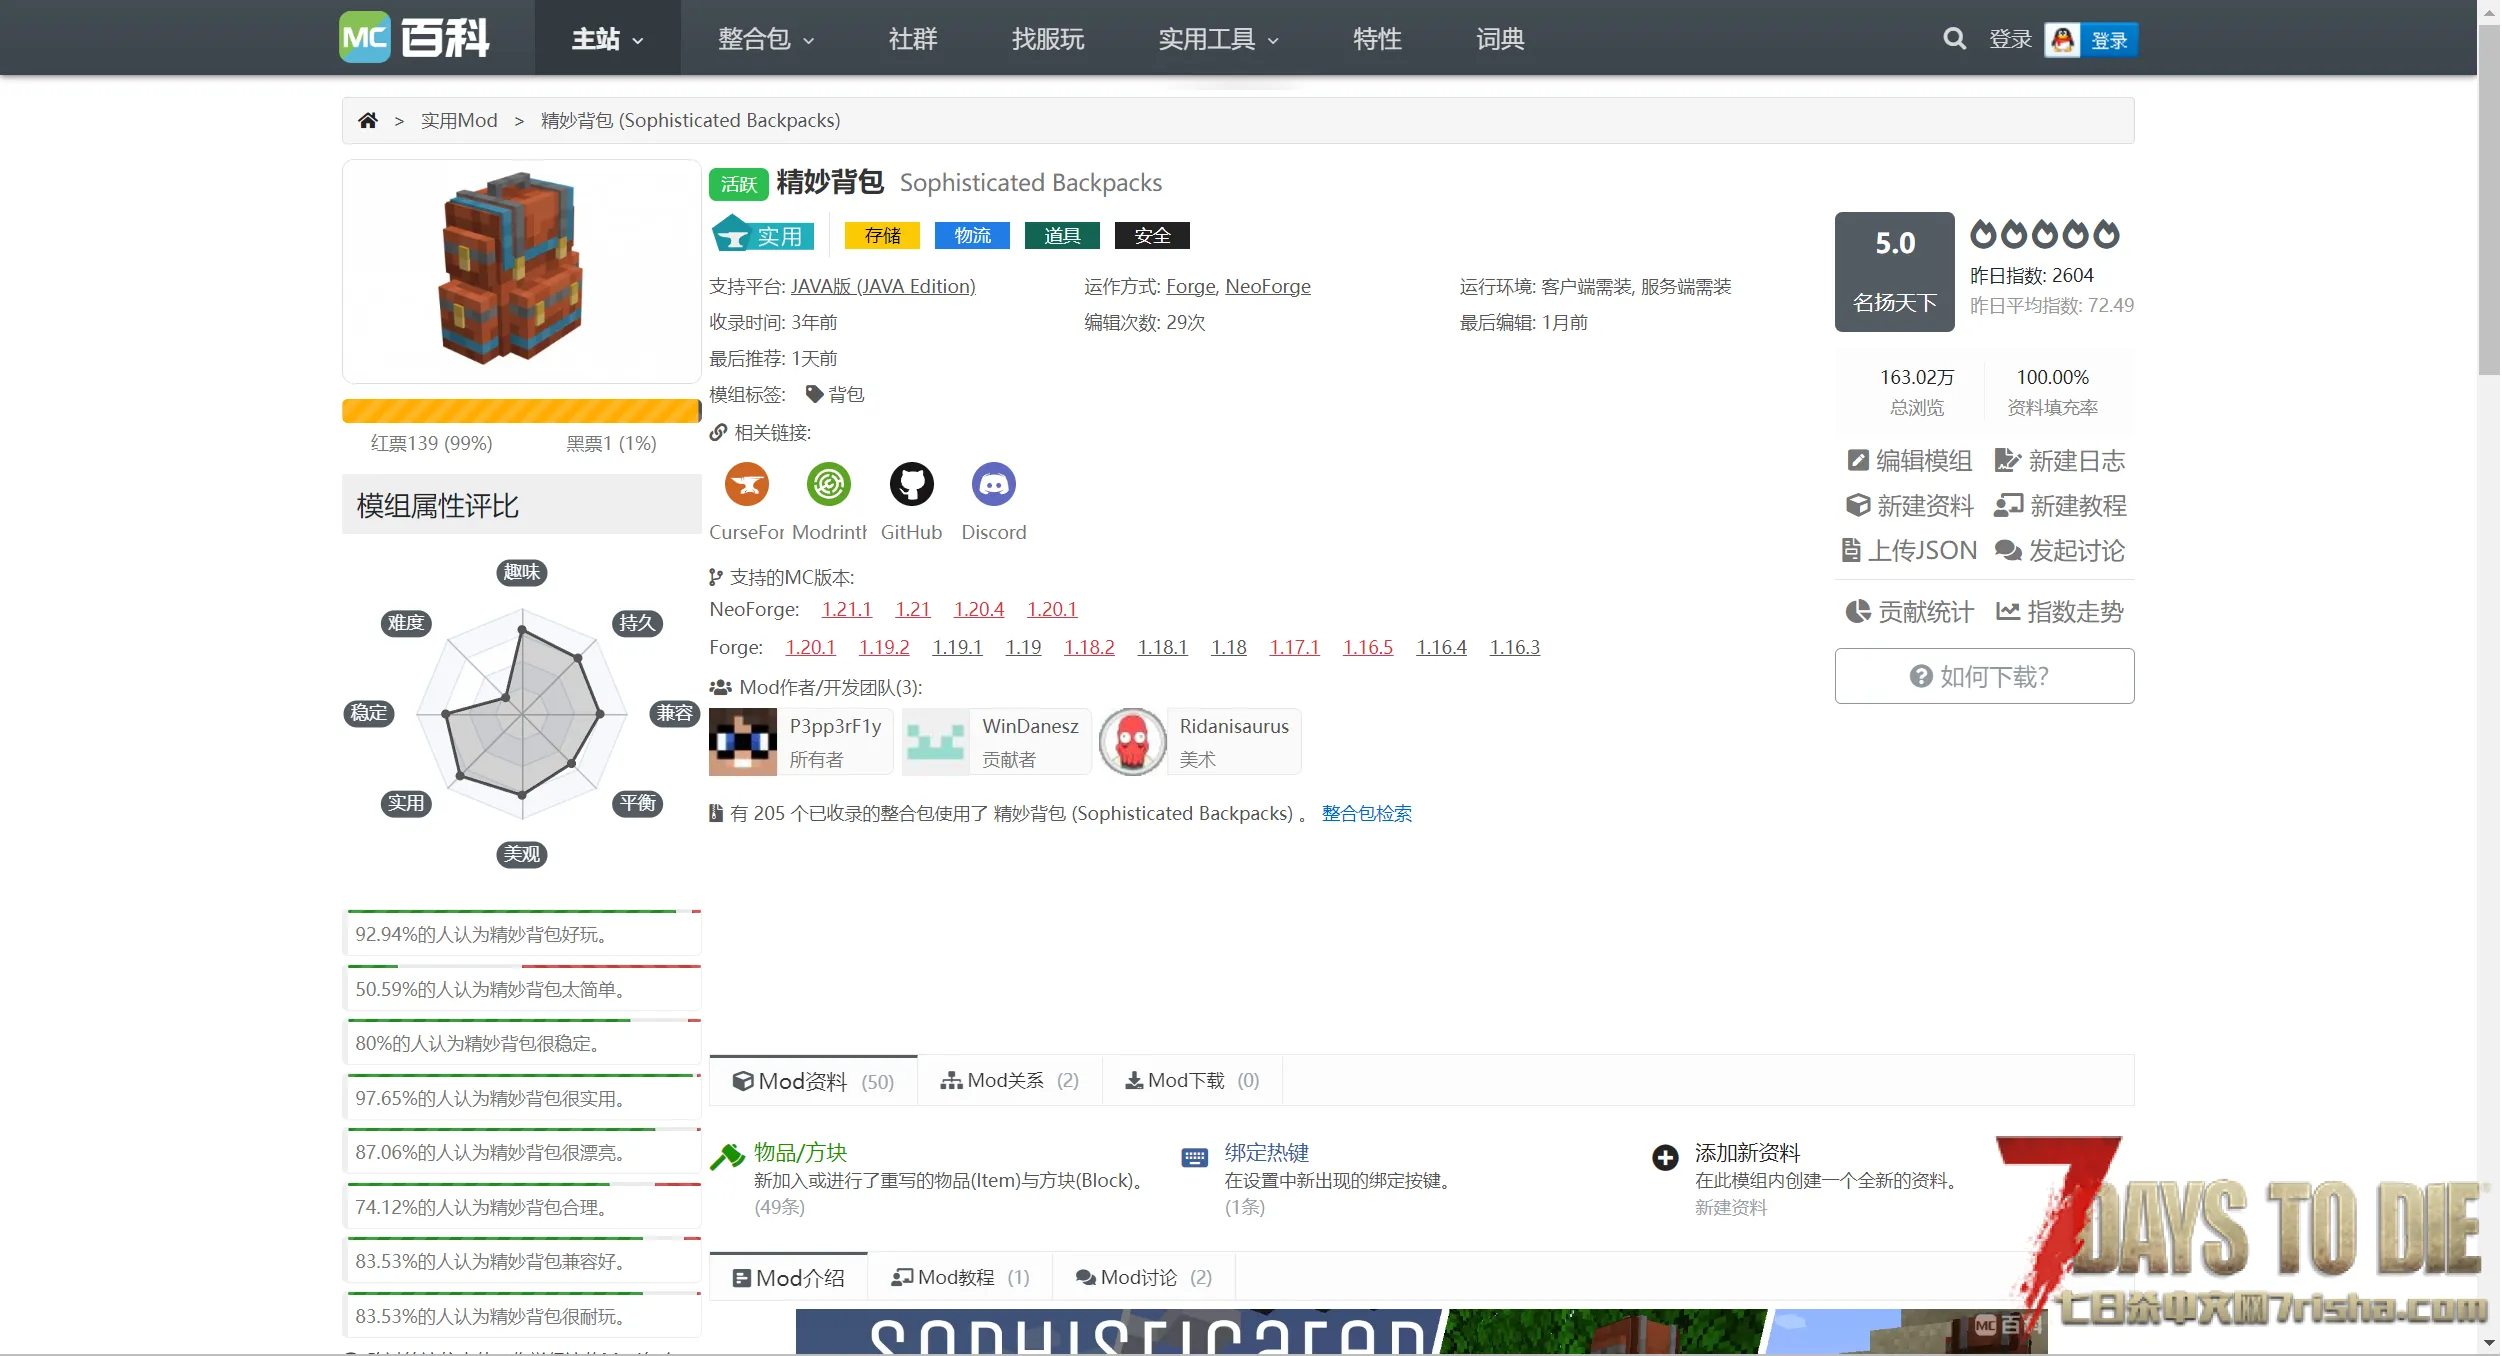Click the 50.59% 太简单 rating bar

tap(523, 989)
